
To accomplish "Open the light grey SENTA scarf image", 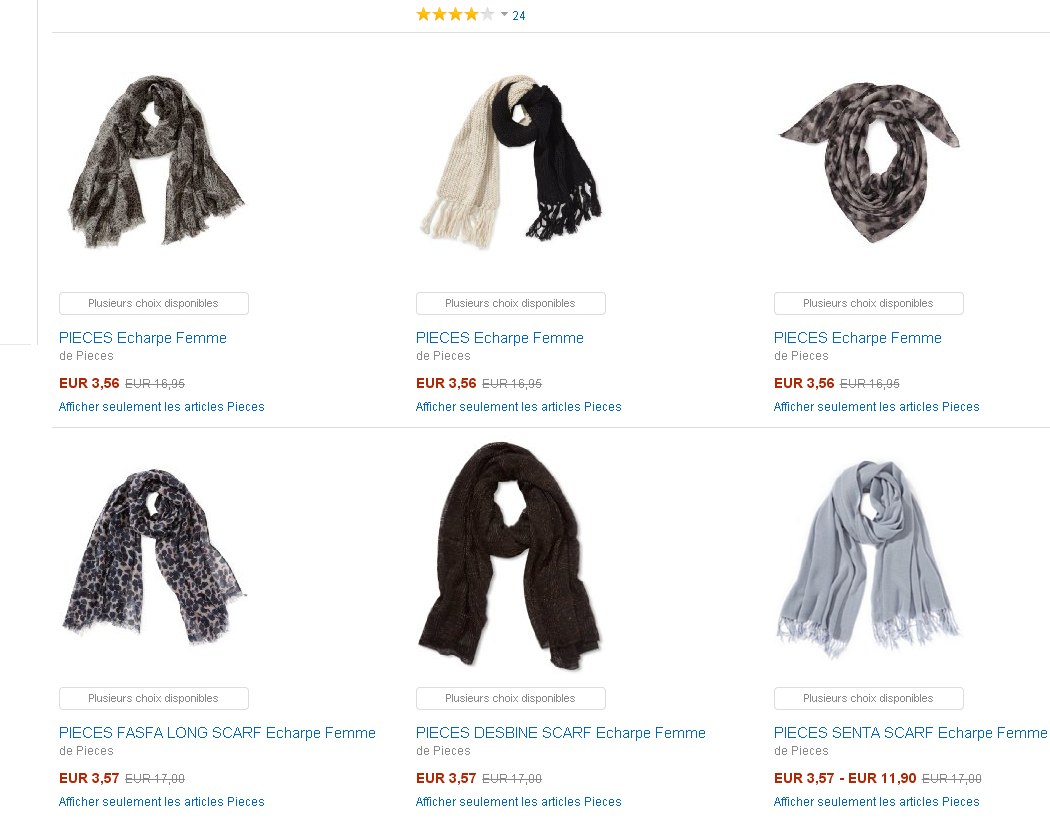I will (x=869, y=558).
